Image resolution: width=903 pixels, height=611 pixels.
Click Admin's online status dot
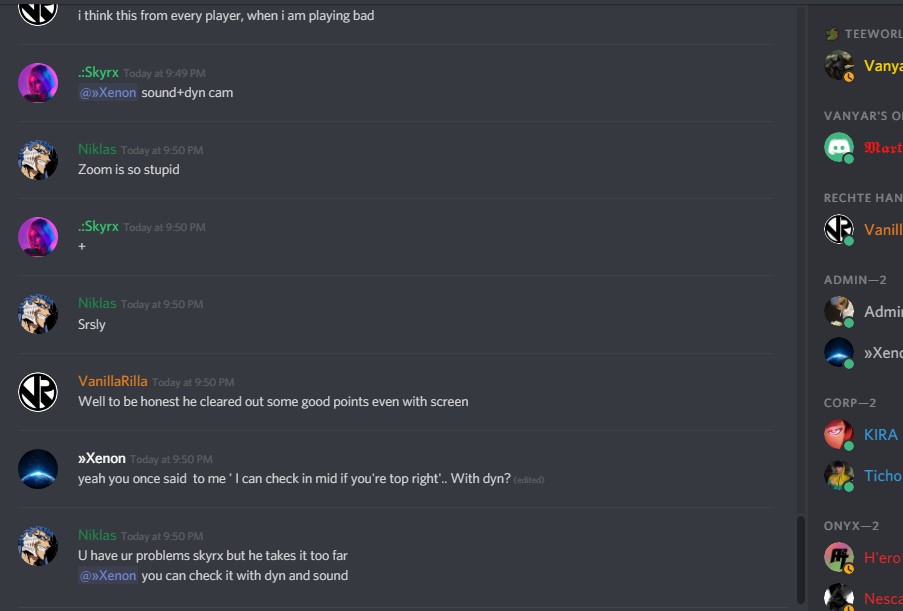coord(849,322)
